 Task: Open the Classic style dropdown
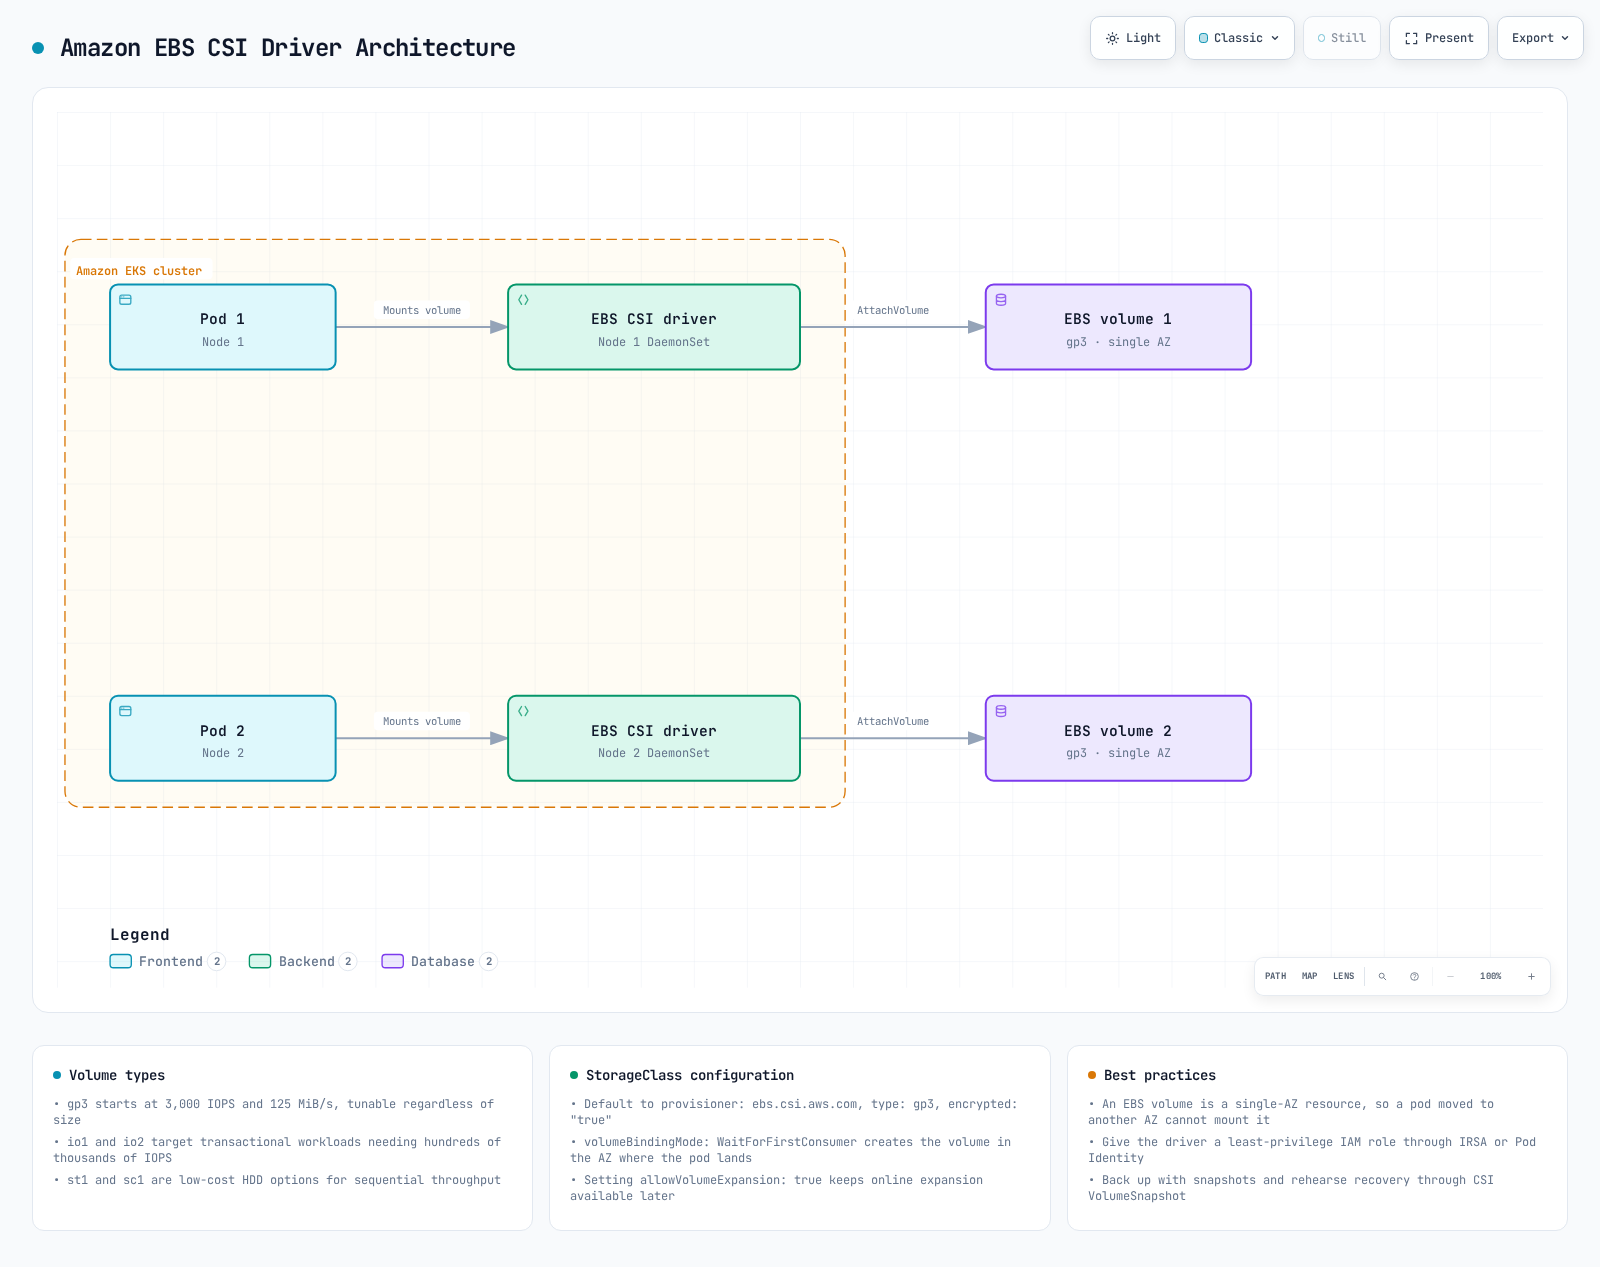coord(1239,38)
